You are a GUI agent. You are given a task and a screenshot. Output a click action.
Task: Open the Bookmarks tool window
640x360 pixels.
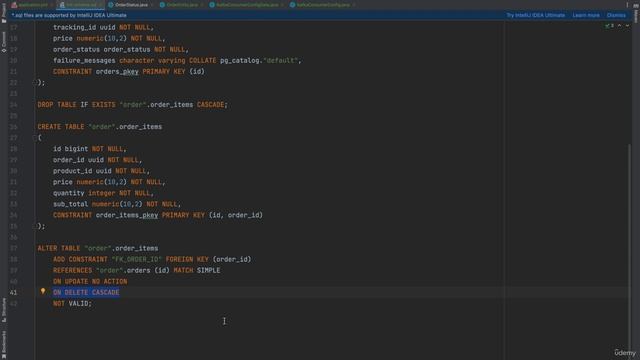pos(4,345)
